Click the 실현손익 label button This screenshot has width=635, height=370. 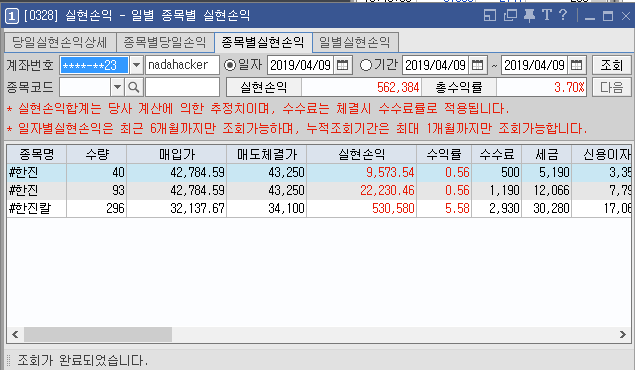[264, 87]
